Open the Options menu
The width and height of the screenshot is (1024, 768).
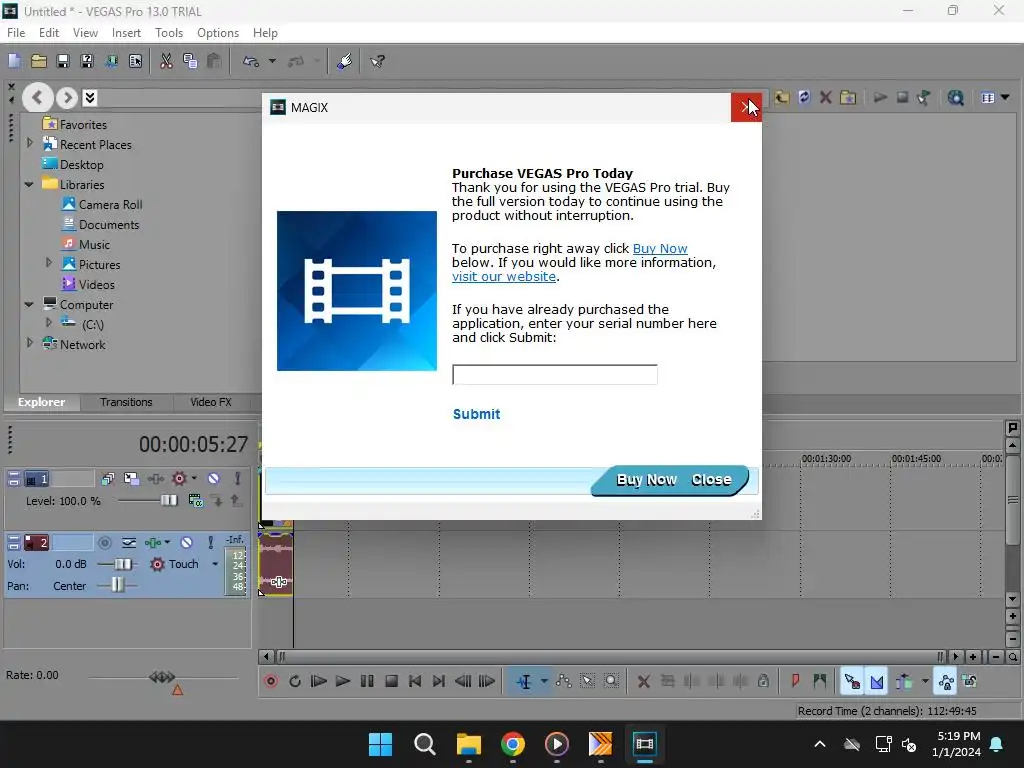click(x=217, y=33)
